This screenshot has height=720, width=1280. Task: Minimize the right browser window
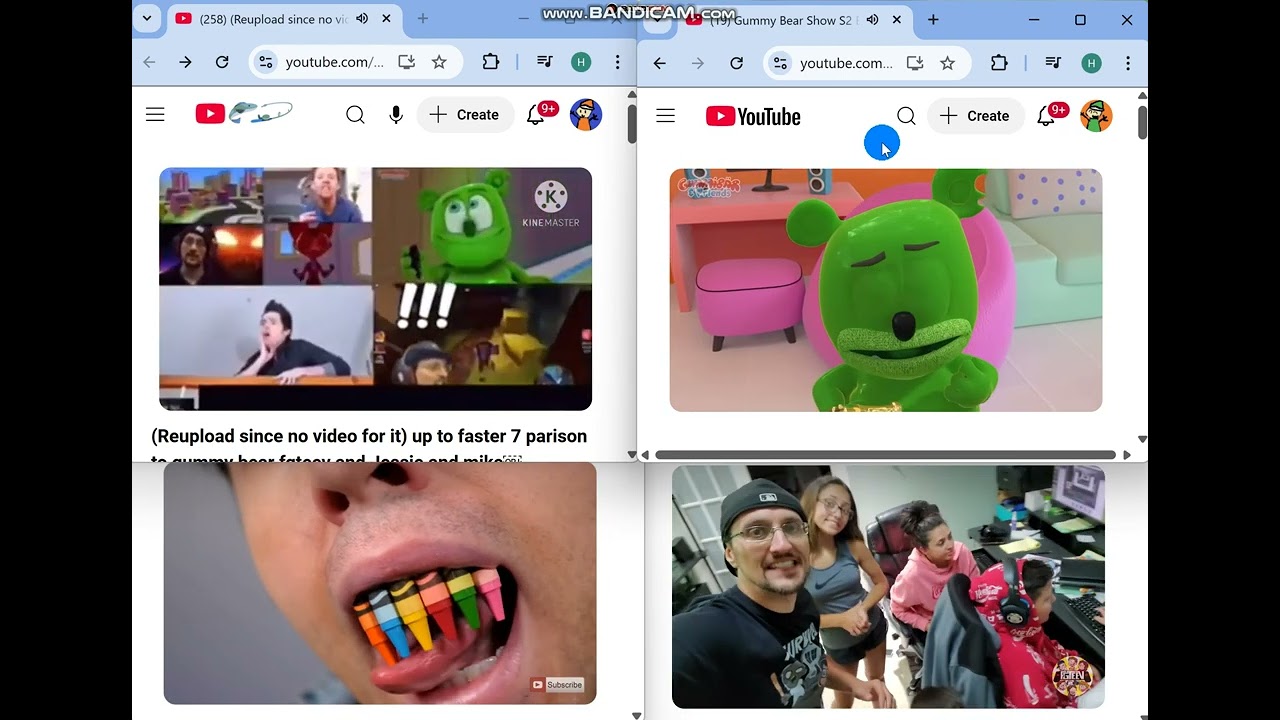click(1034, 20)
